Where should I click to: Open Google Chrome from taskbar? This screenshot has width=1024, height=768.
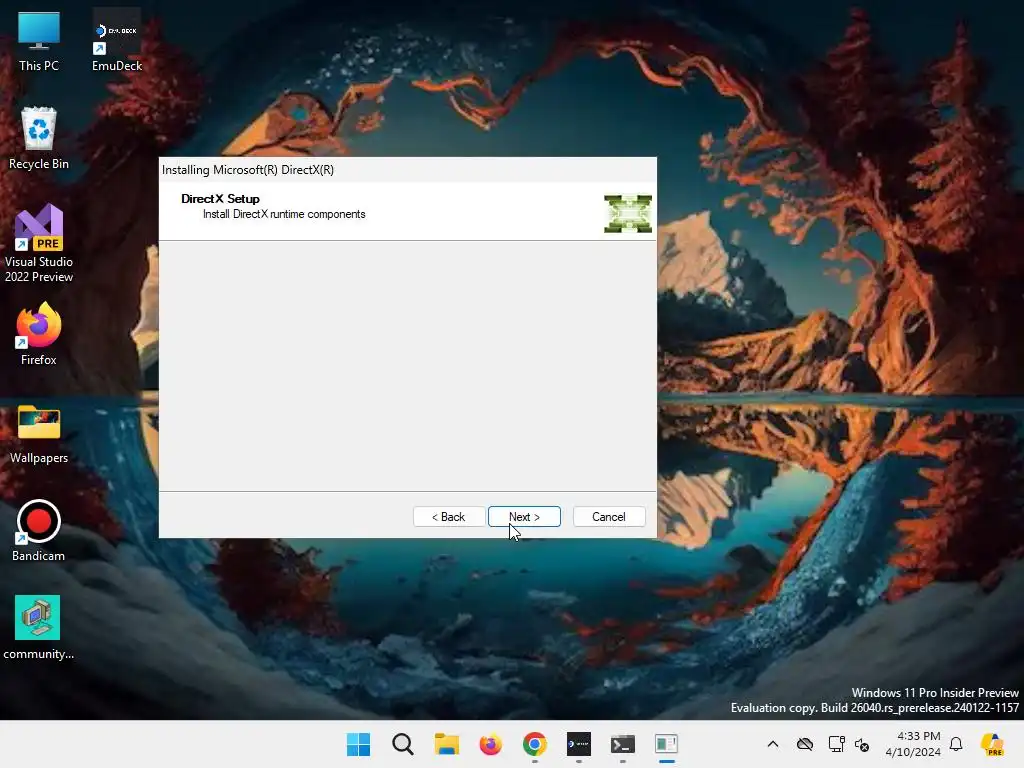[534, 744]
